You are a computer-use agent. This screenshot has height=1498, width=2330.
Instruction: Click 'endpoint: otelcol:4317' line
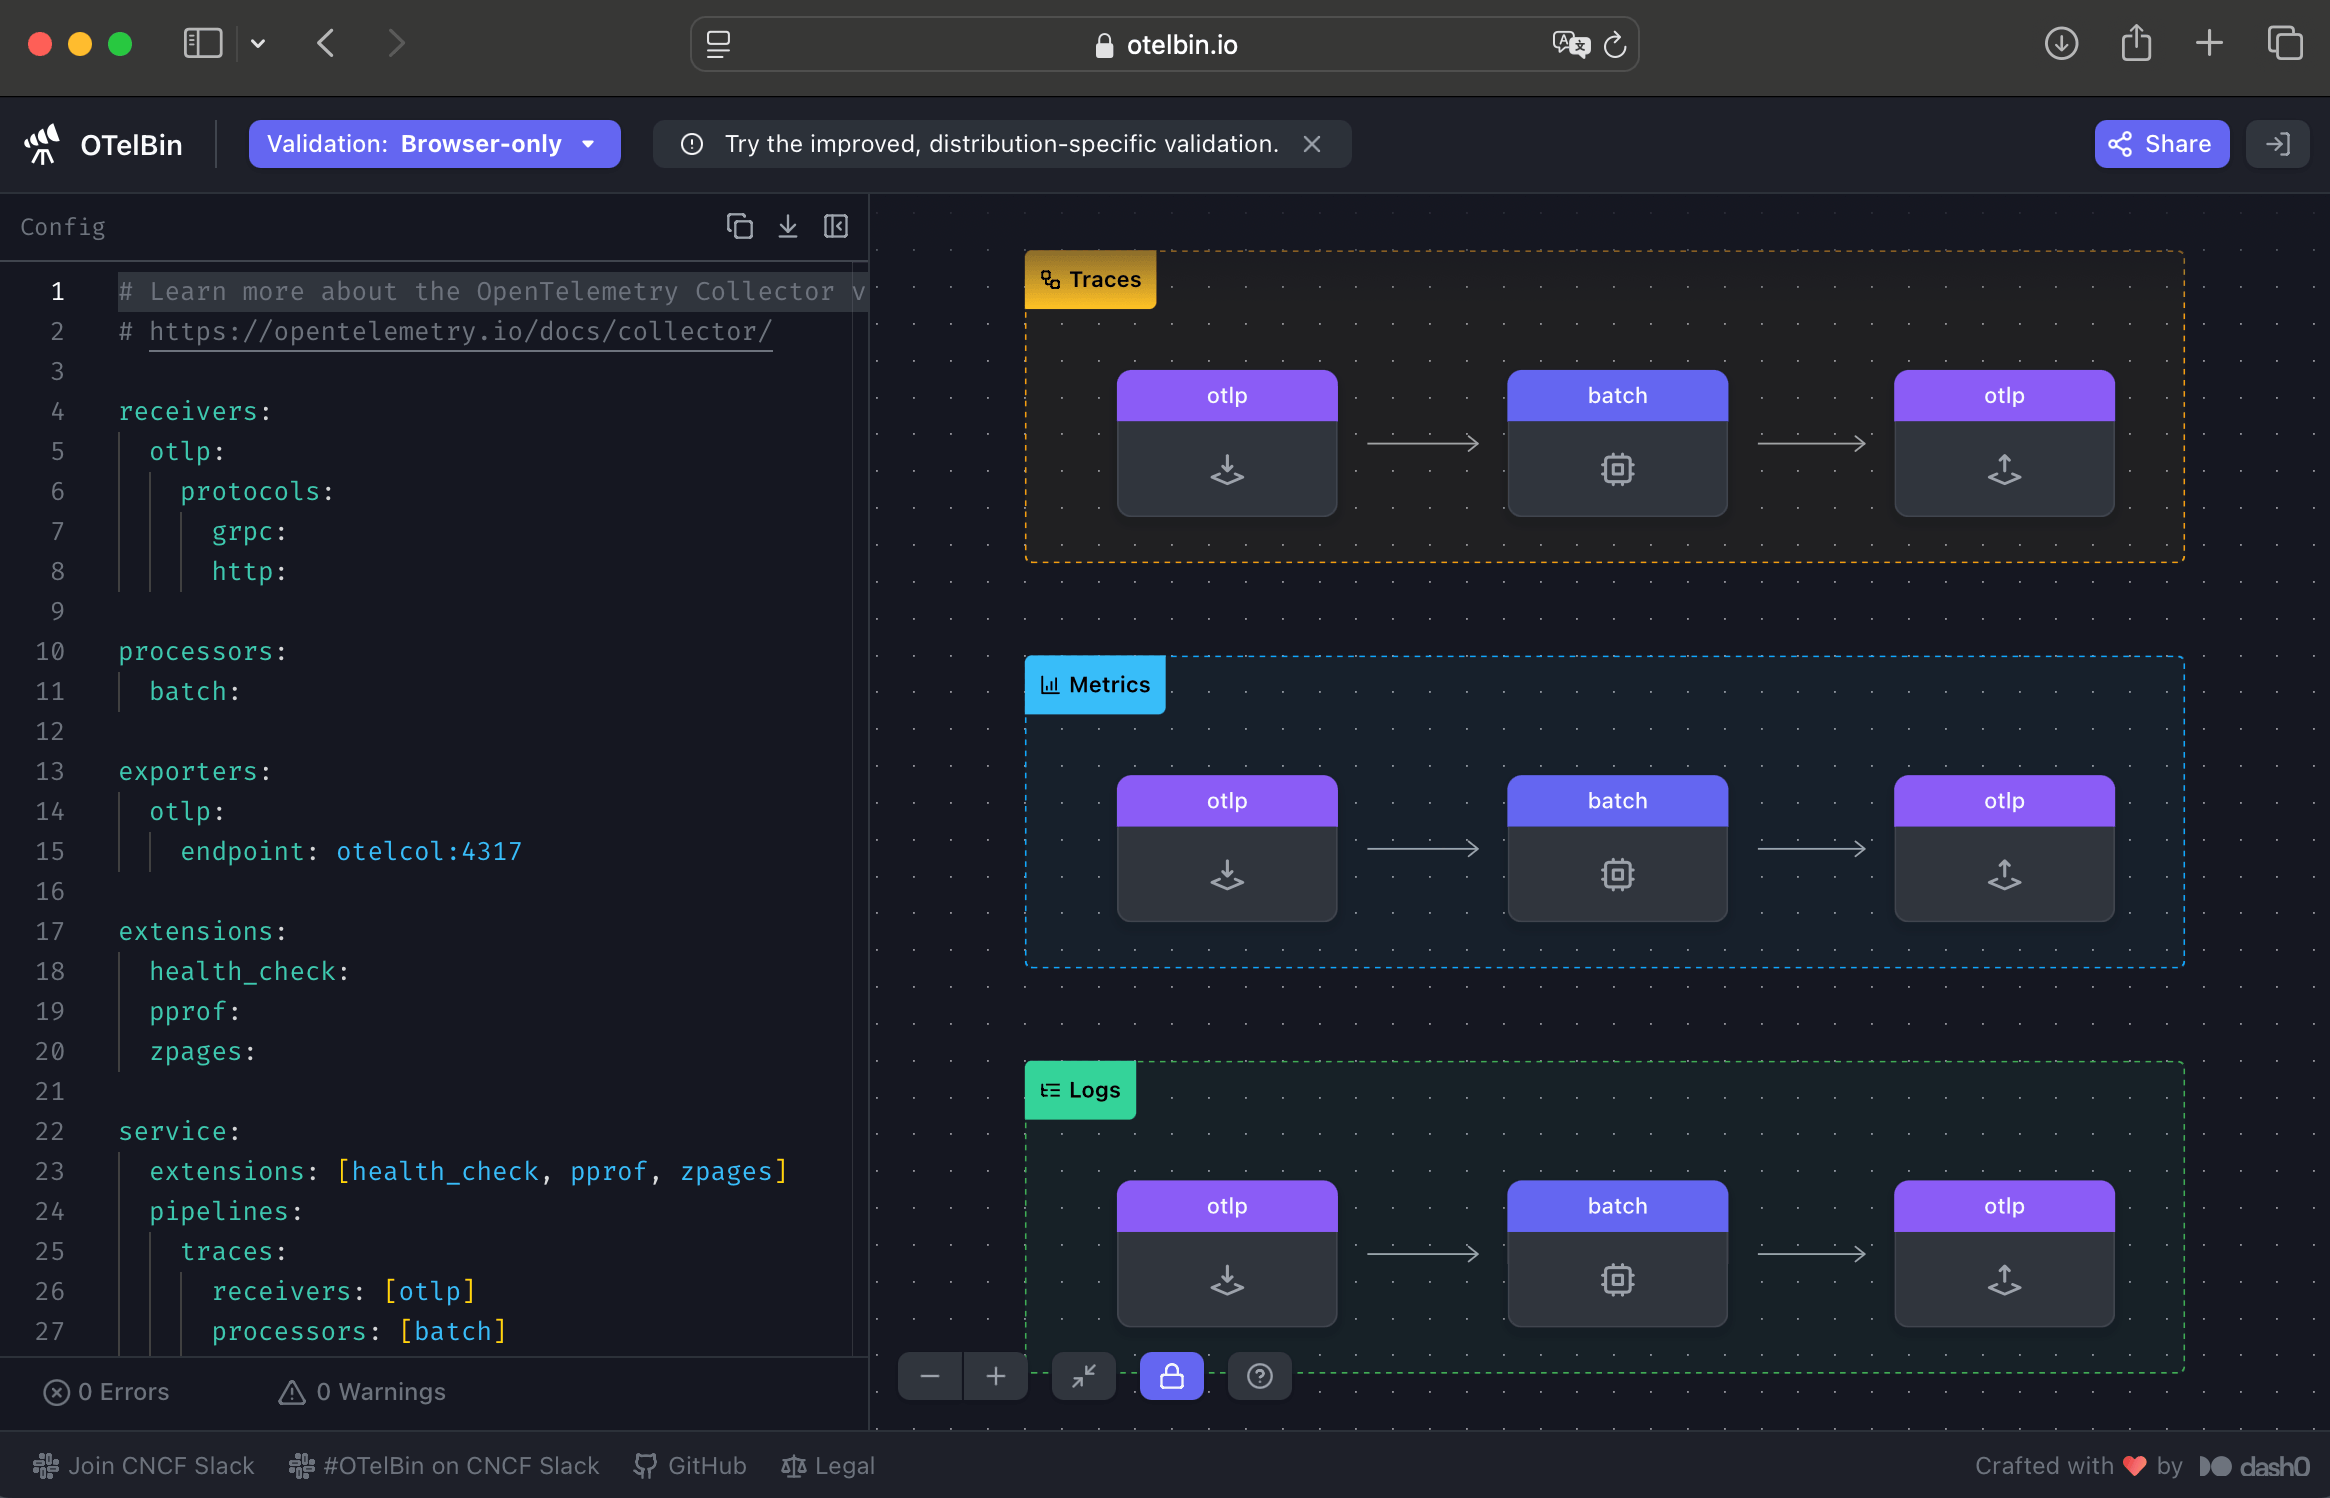pos(351,851)
